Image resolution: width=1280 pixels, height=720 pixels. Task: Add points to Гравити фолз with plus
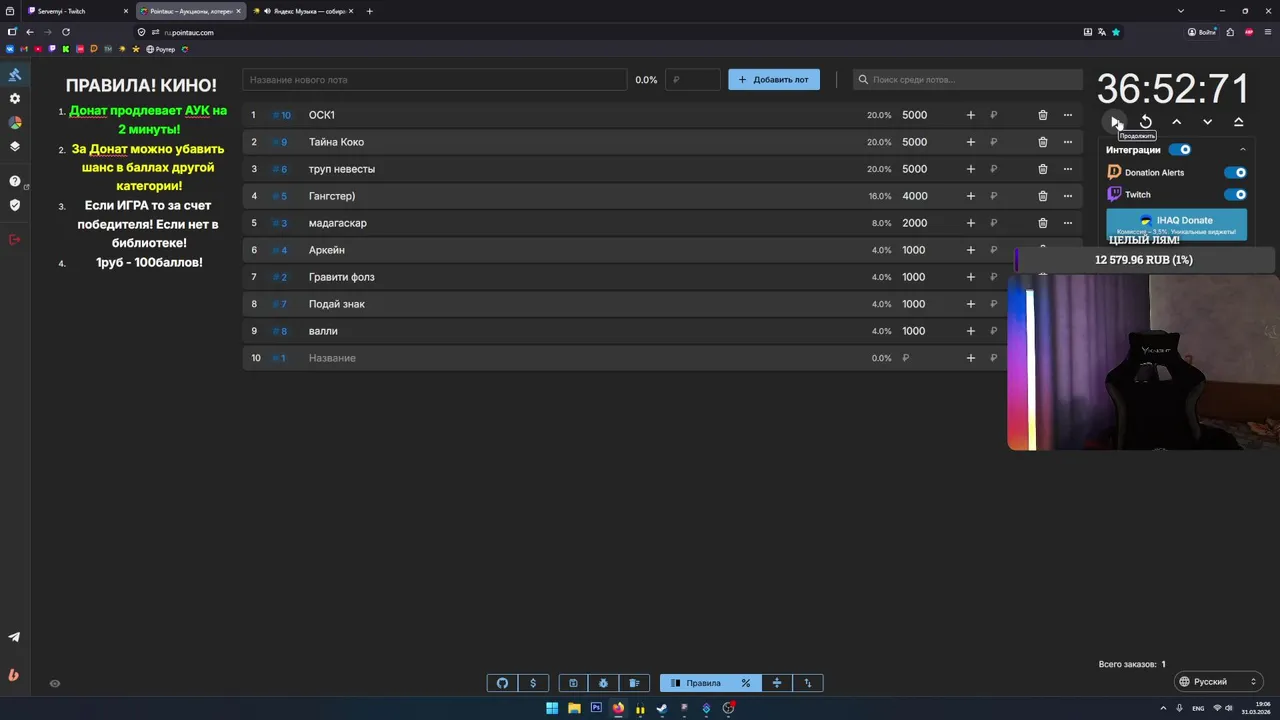coord(970,277)
